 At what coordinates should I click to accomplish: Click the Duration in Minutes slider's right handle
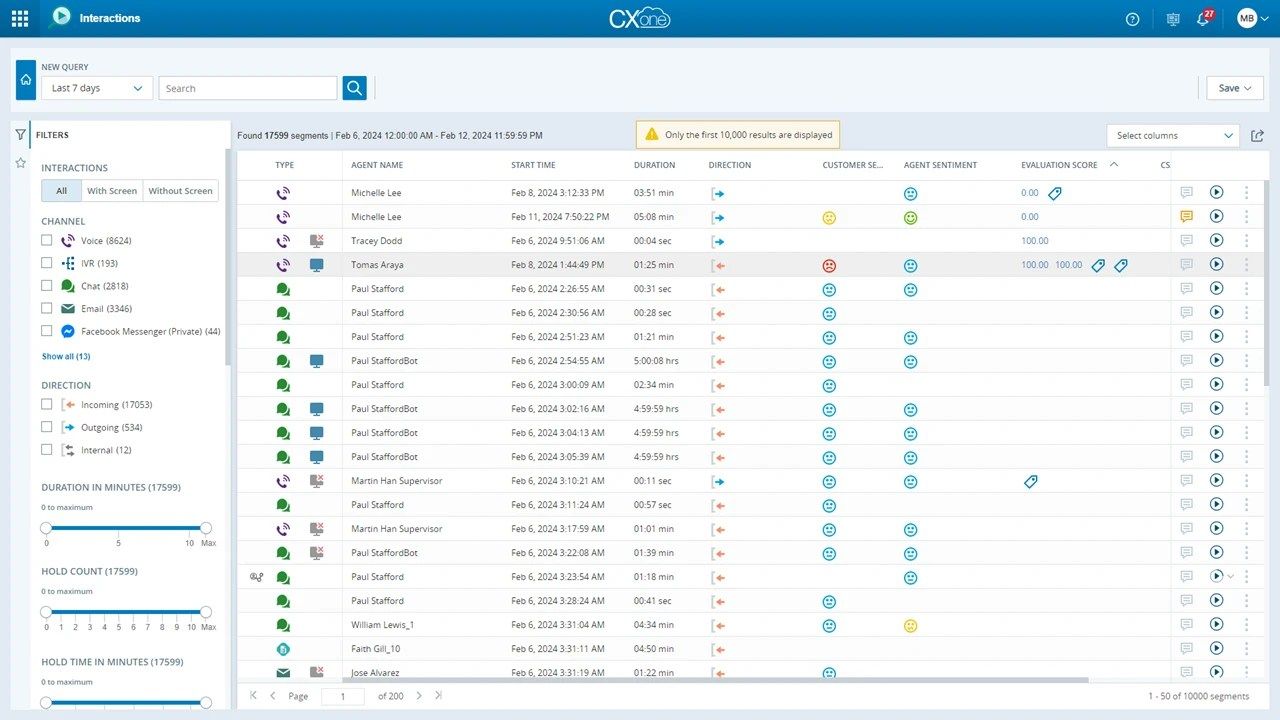(x=206, y=528)
